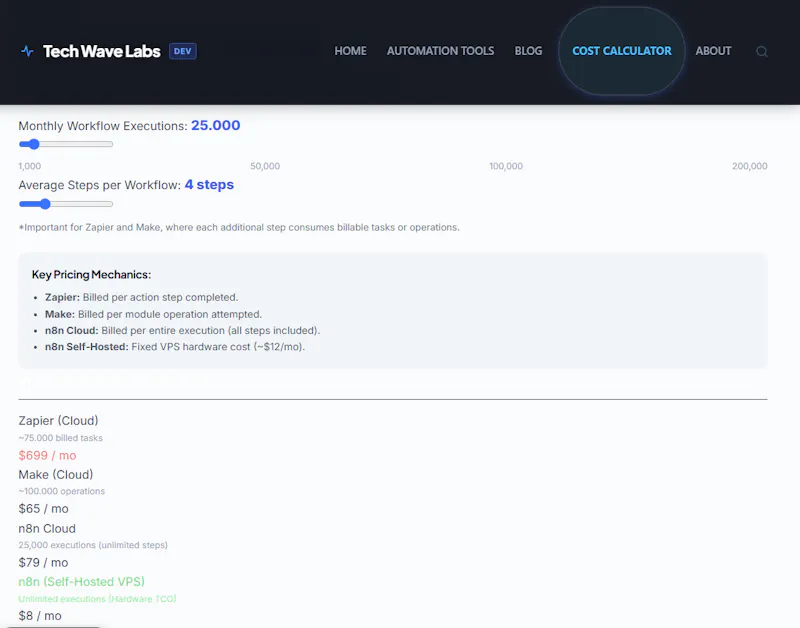Click the Make (Cloud) result label
800x628 pixels.
(56, 474)
